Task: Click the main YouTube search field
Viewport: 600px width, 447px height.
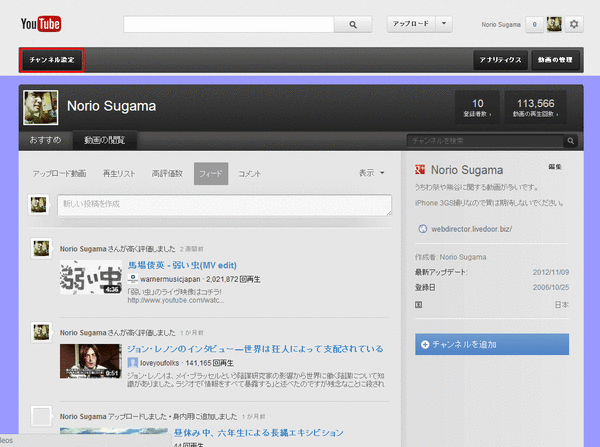Action: 229,24
